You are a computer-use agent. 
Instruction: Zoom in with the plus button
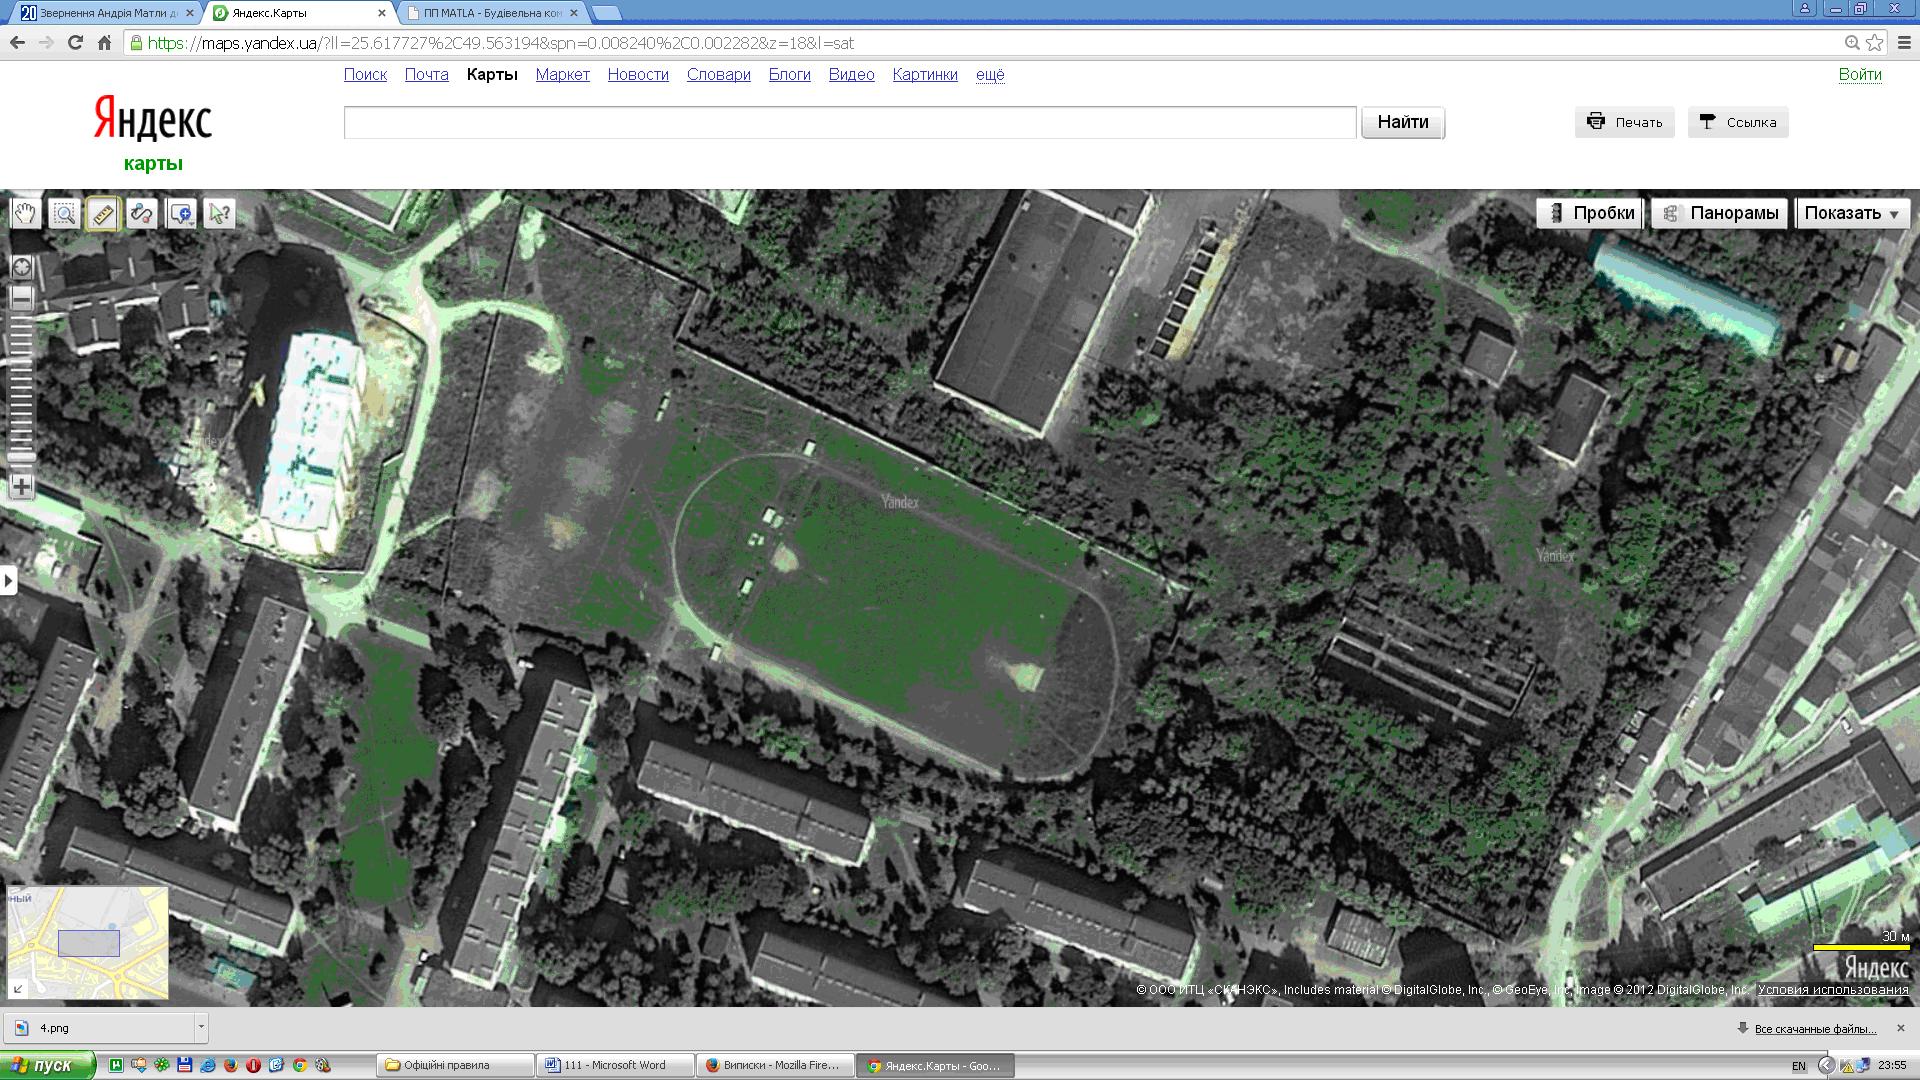click(21, 487)
